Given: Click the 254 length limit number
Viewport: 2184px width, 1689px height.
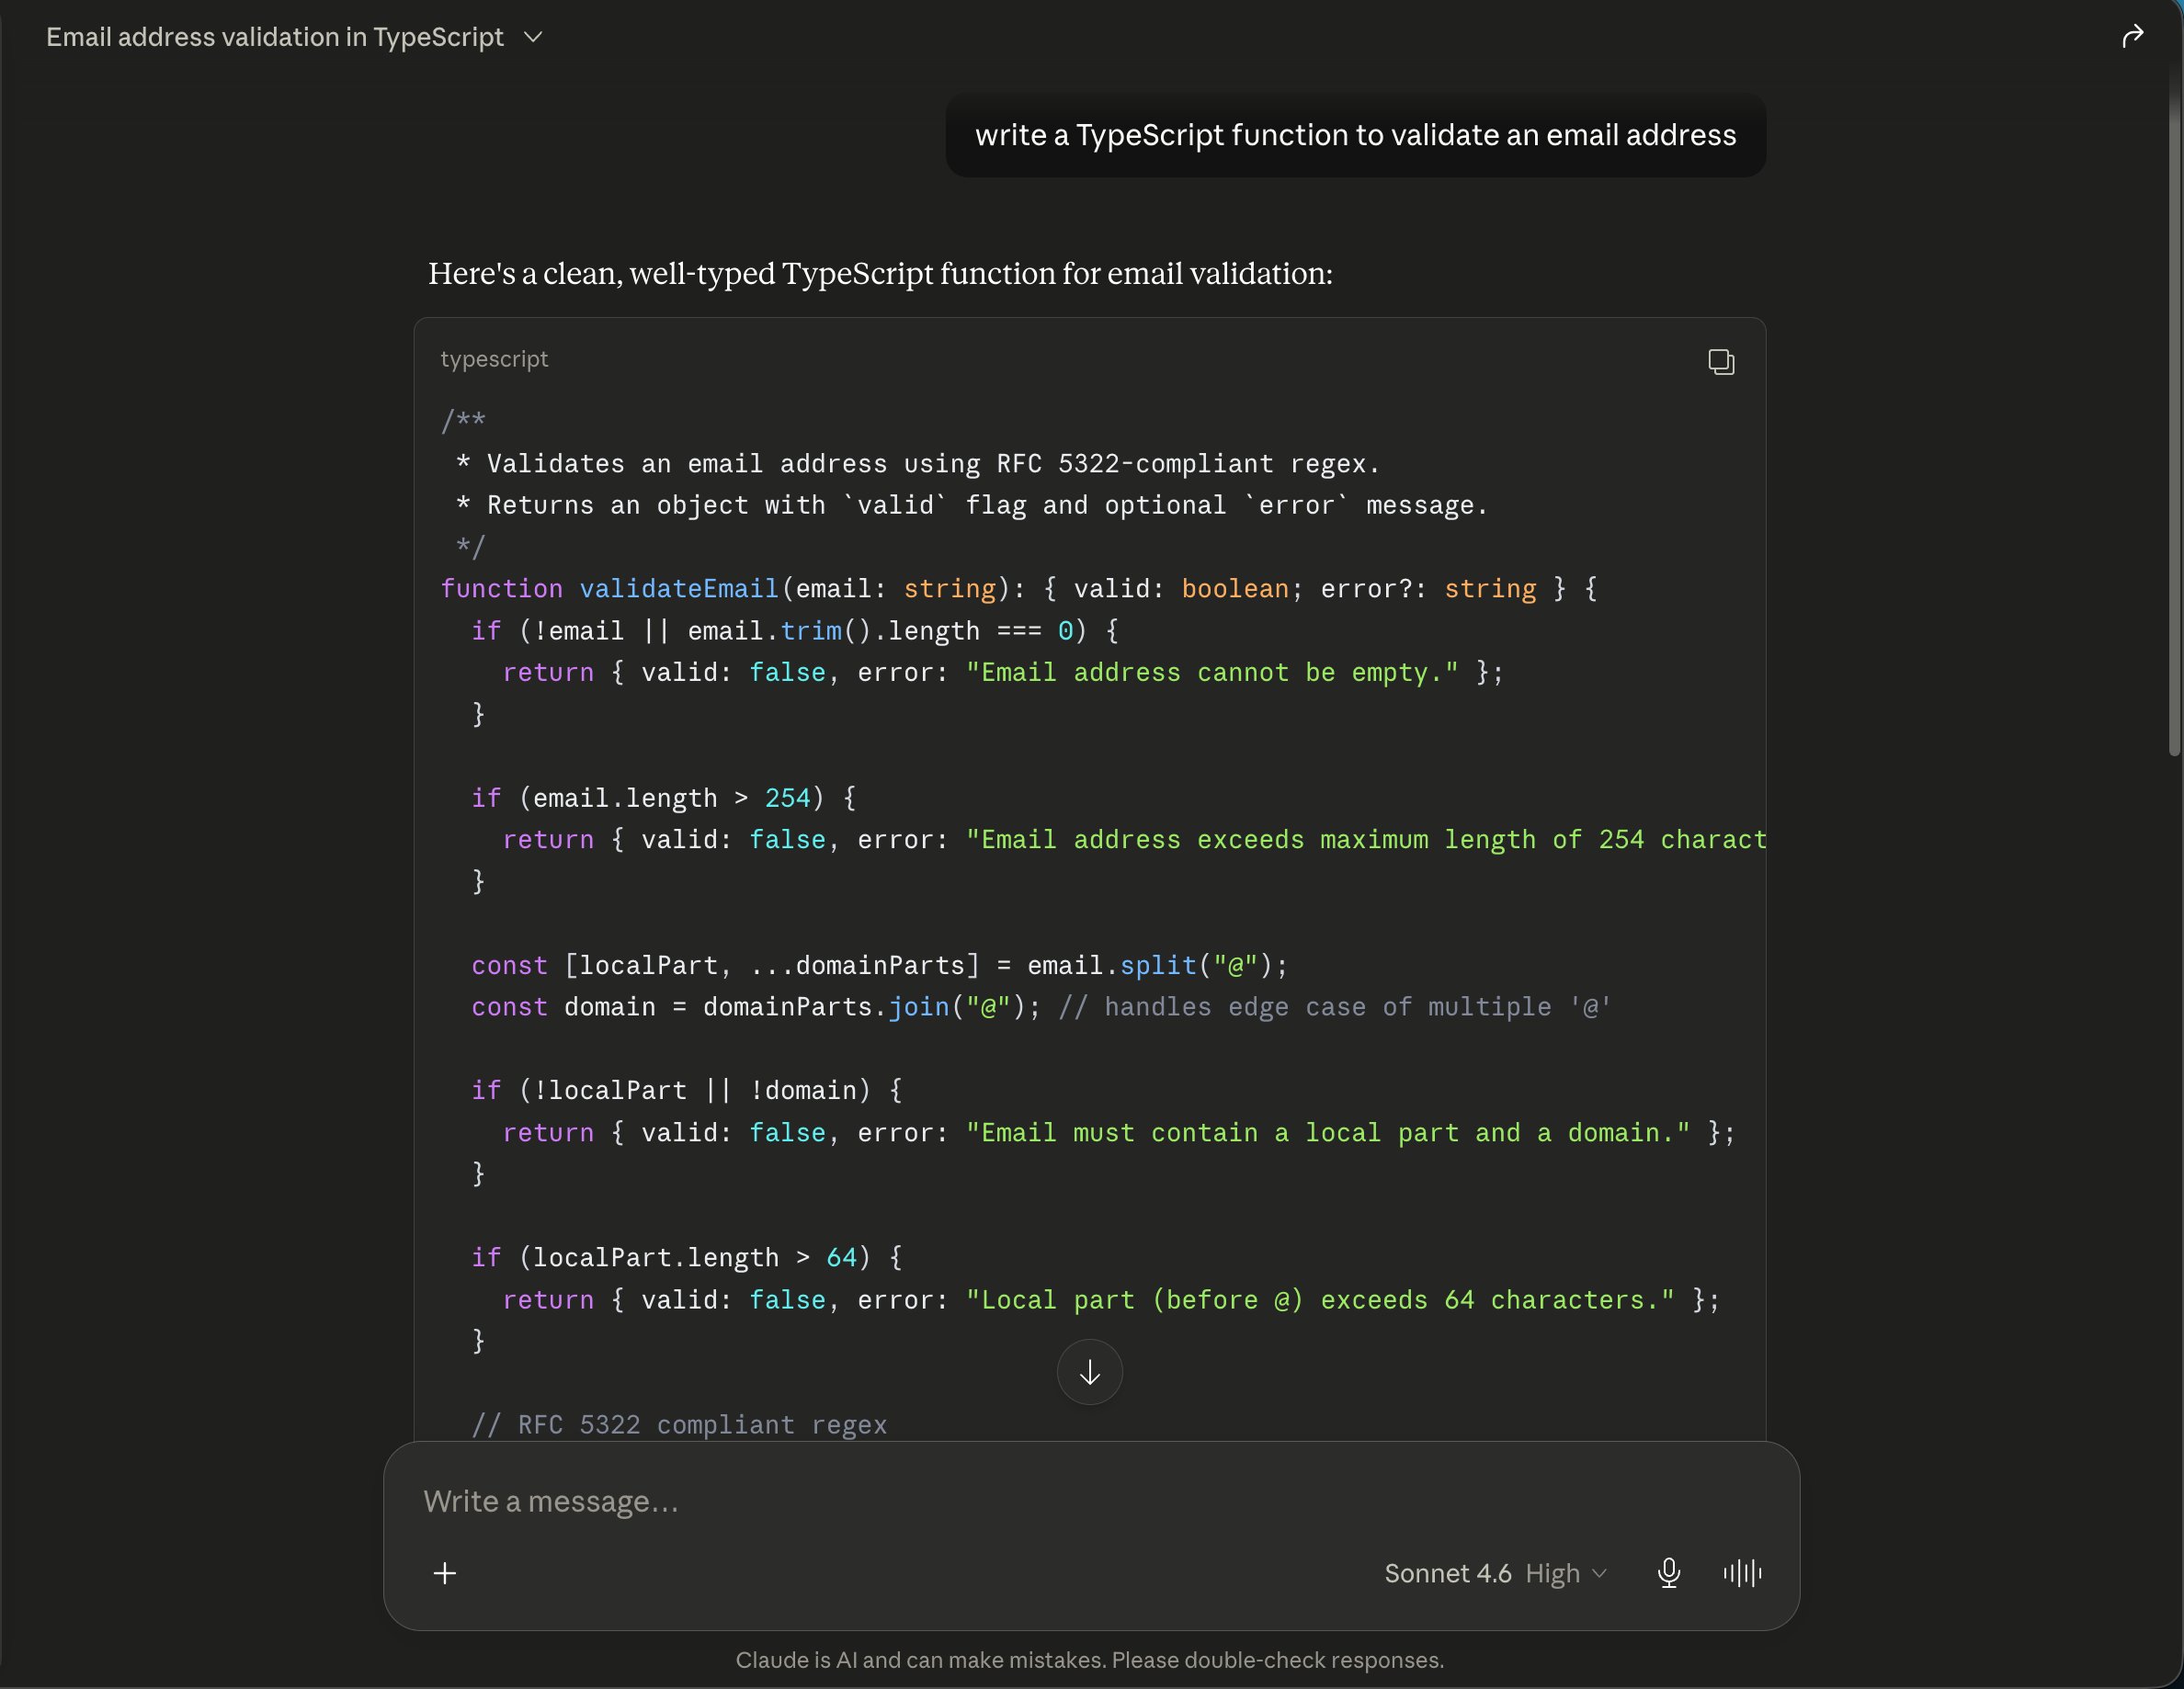Looking at the screenshot, I should click(x=787, y=798).
